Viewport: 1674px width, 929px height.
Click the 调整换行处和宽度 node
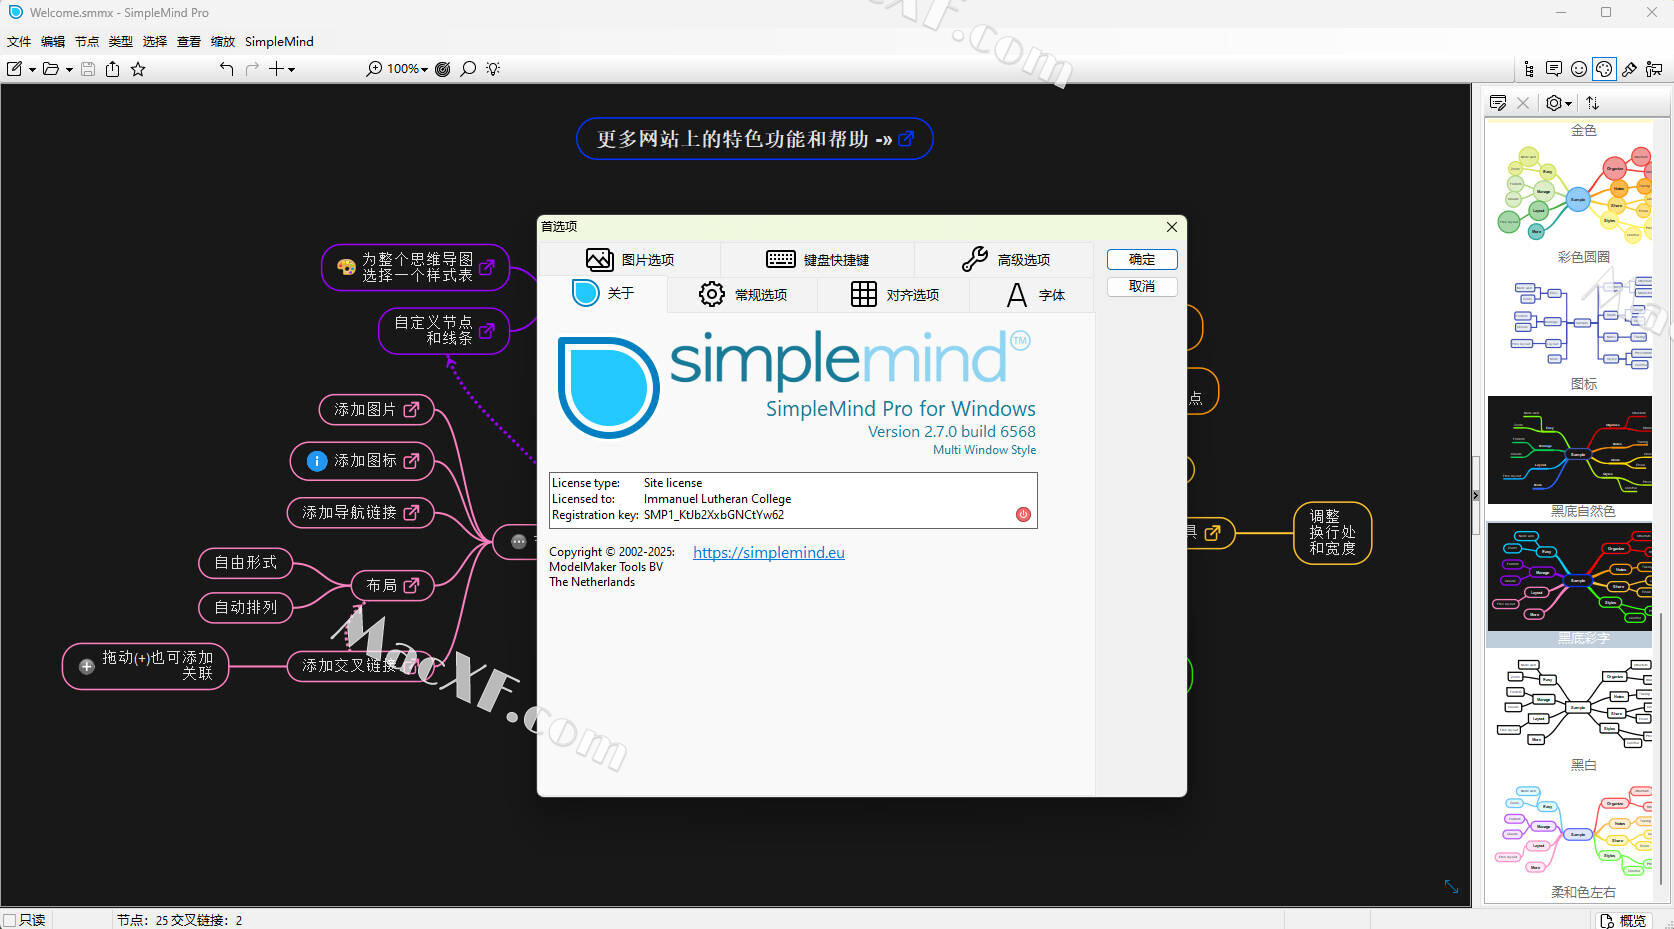1332,533
